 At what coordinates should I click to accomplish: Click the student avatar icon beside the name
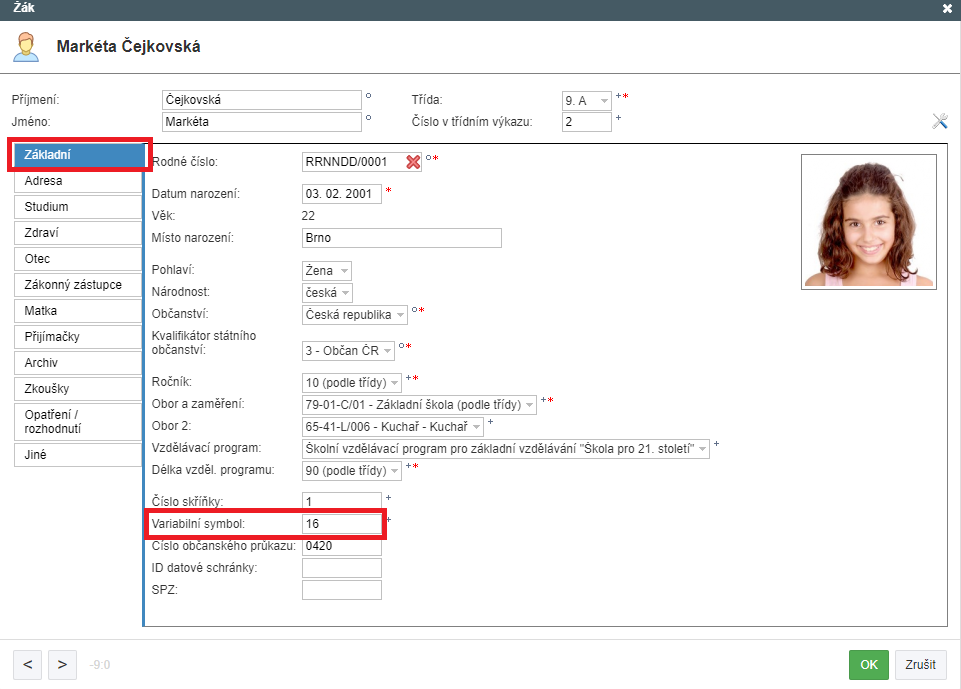26,47
